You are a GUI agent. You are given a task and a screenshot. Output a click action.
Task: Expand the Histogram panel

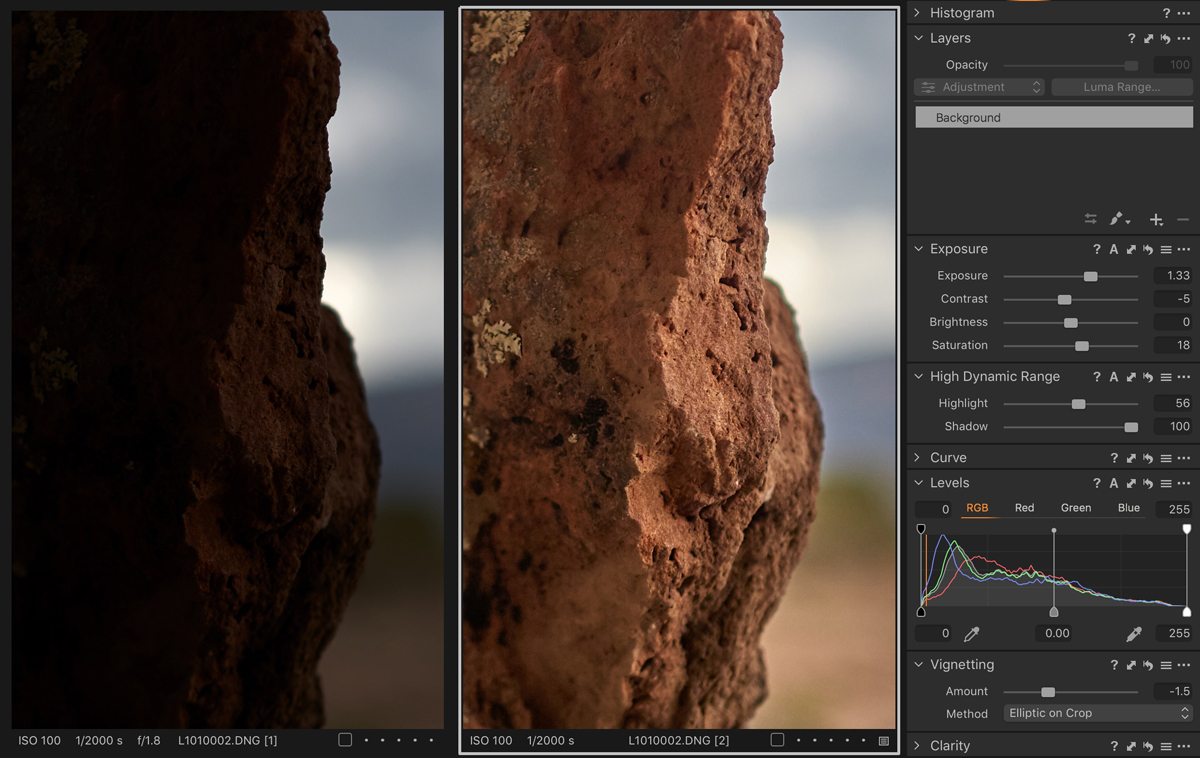point(918,13)
